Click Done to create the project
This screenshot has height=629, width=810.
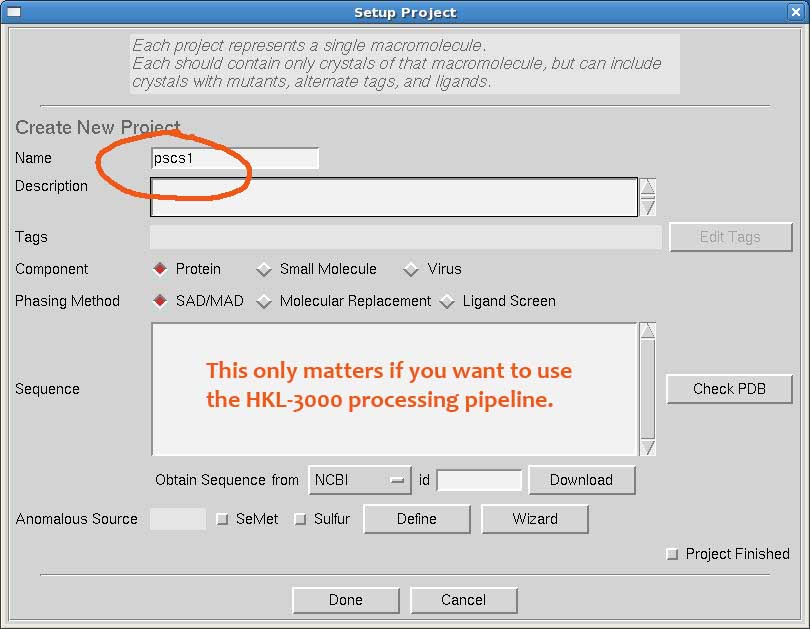coord(345,600)
